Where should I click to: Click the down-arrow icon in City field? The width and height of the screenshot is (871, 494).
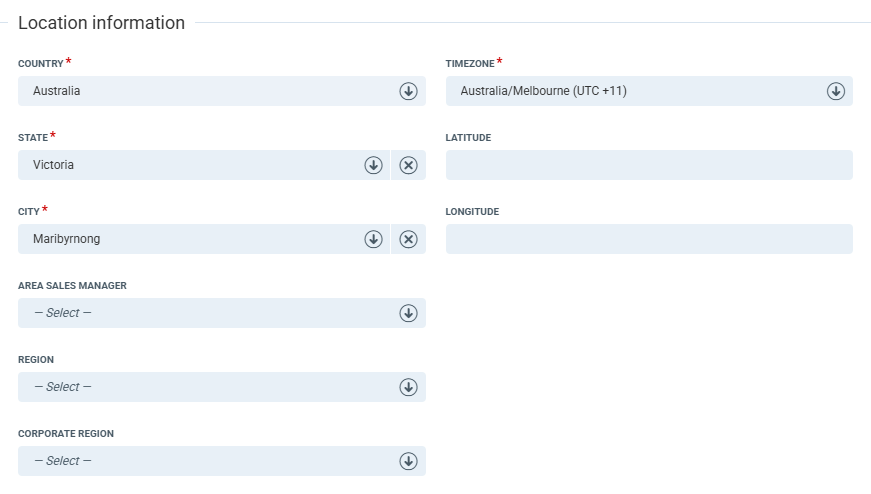[373, 239]
